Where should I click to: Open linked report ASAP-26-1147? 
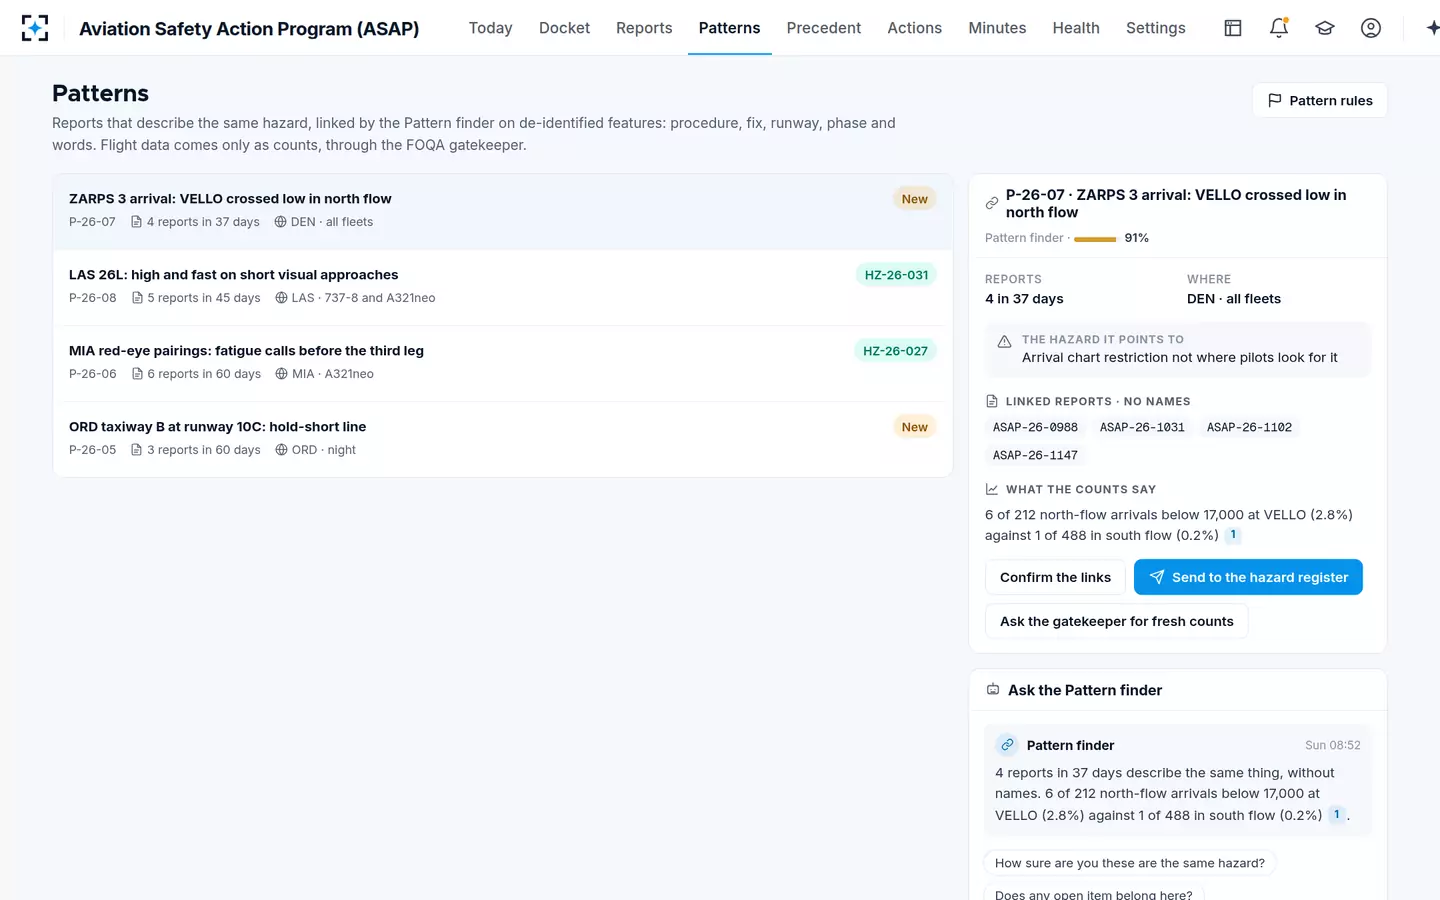pos(1035,455)
